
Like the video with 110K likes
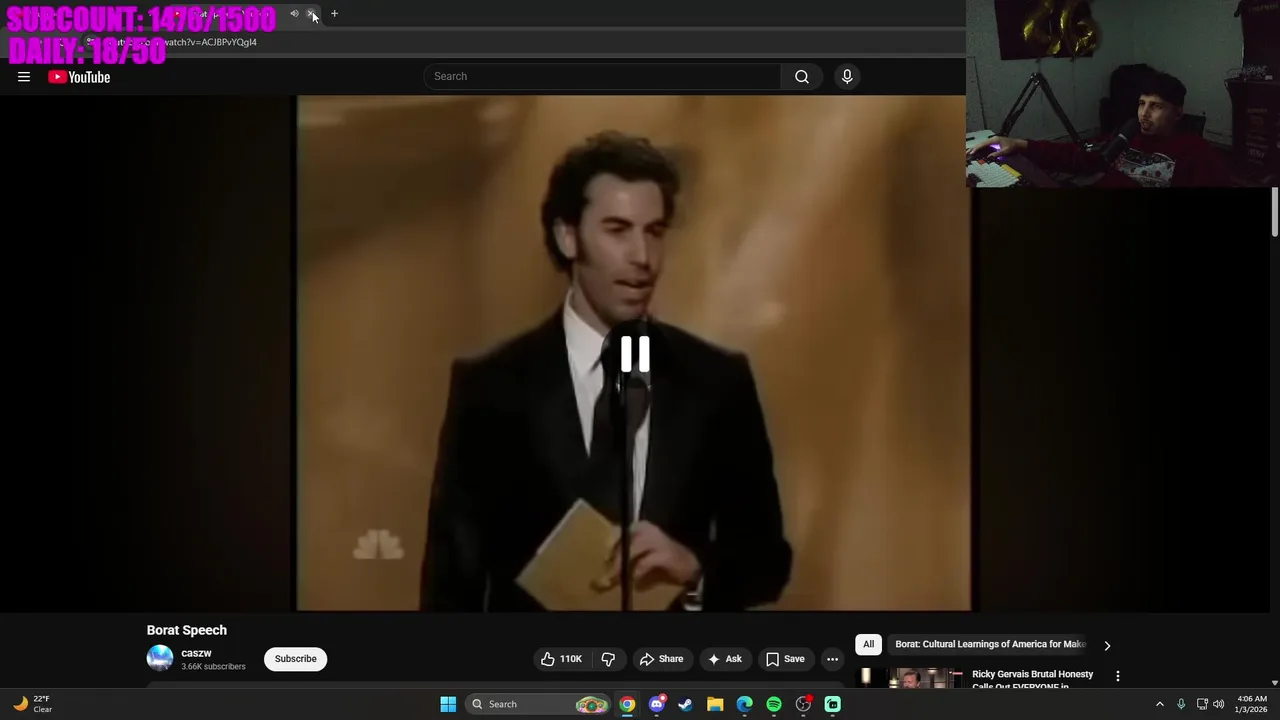pos(561,659)
